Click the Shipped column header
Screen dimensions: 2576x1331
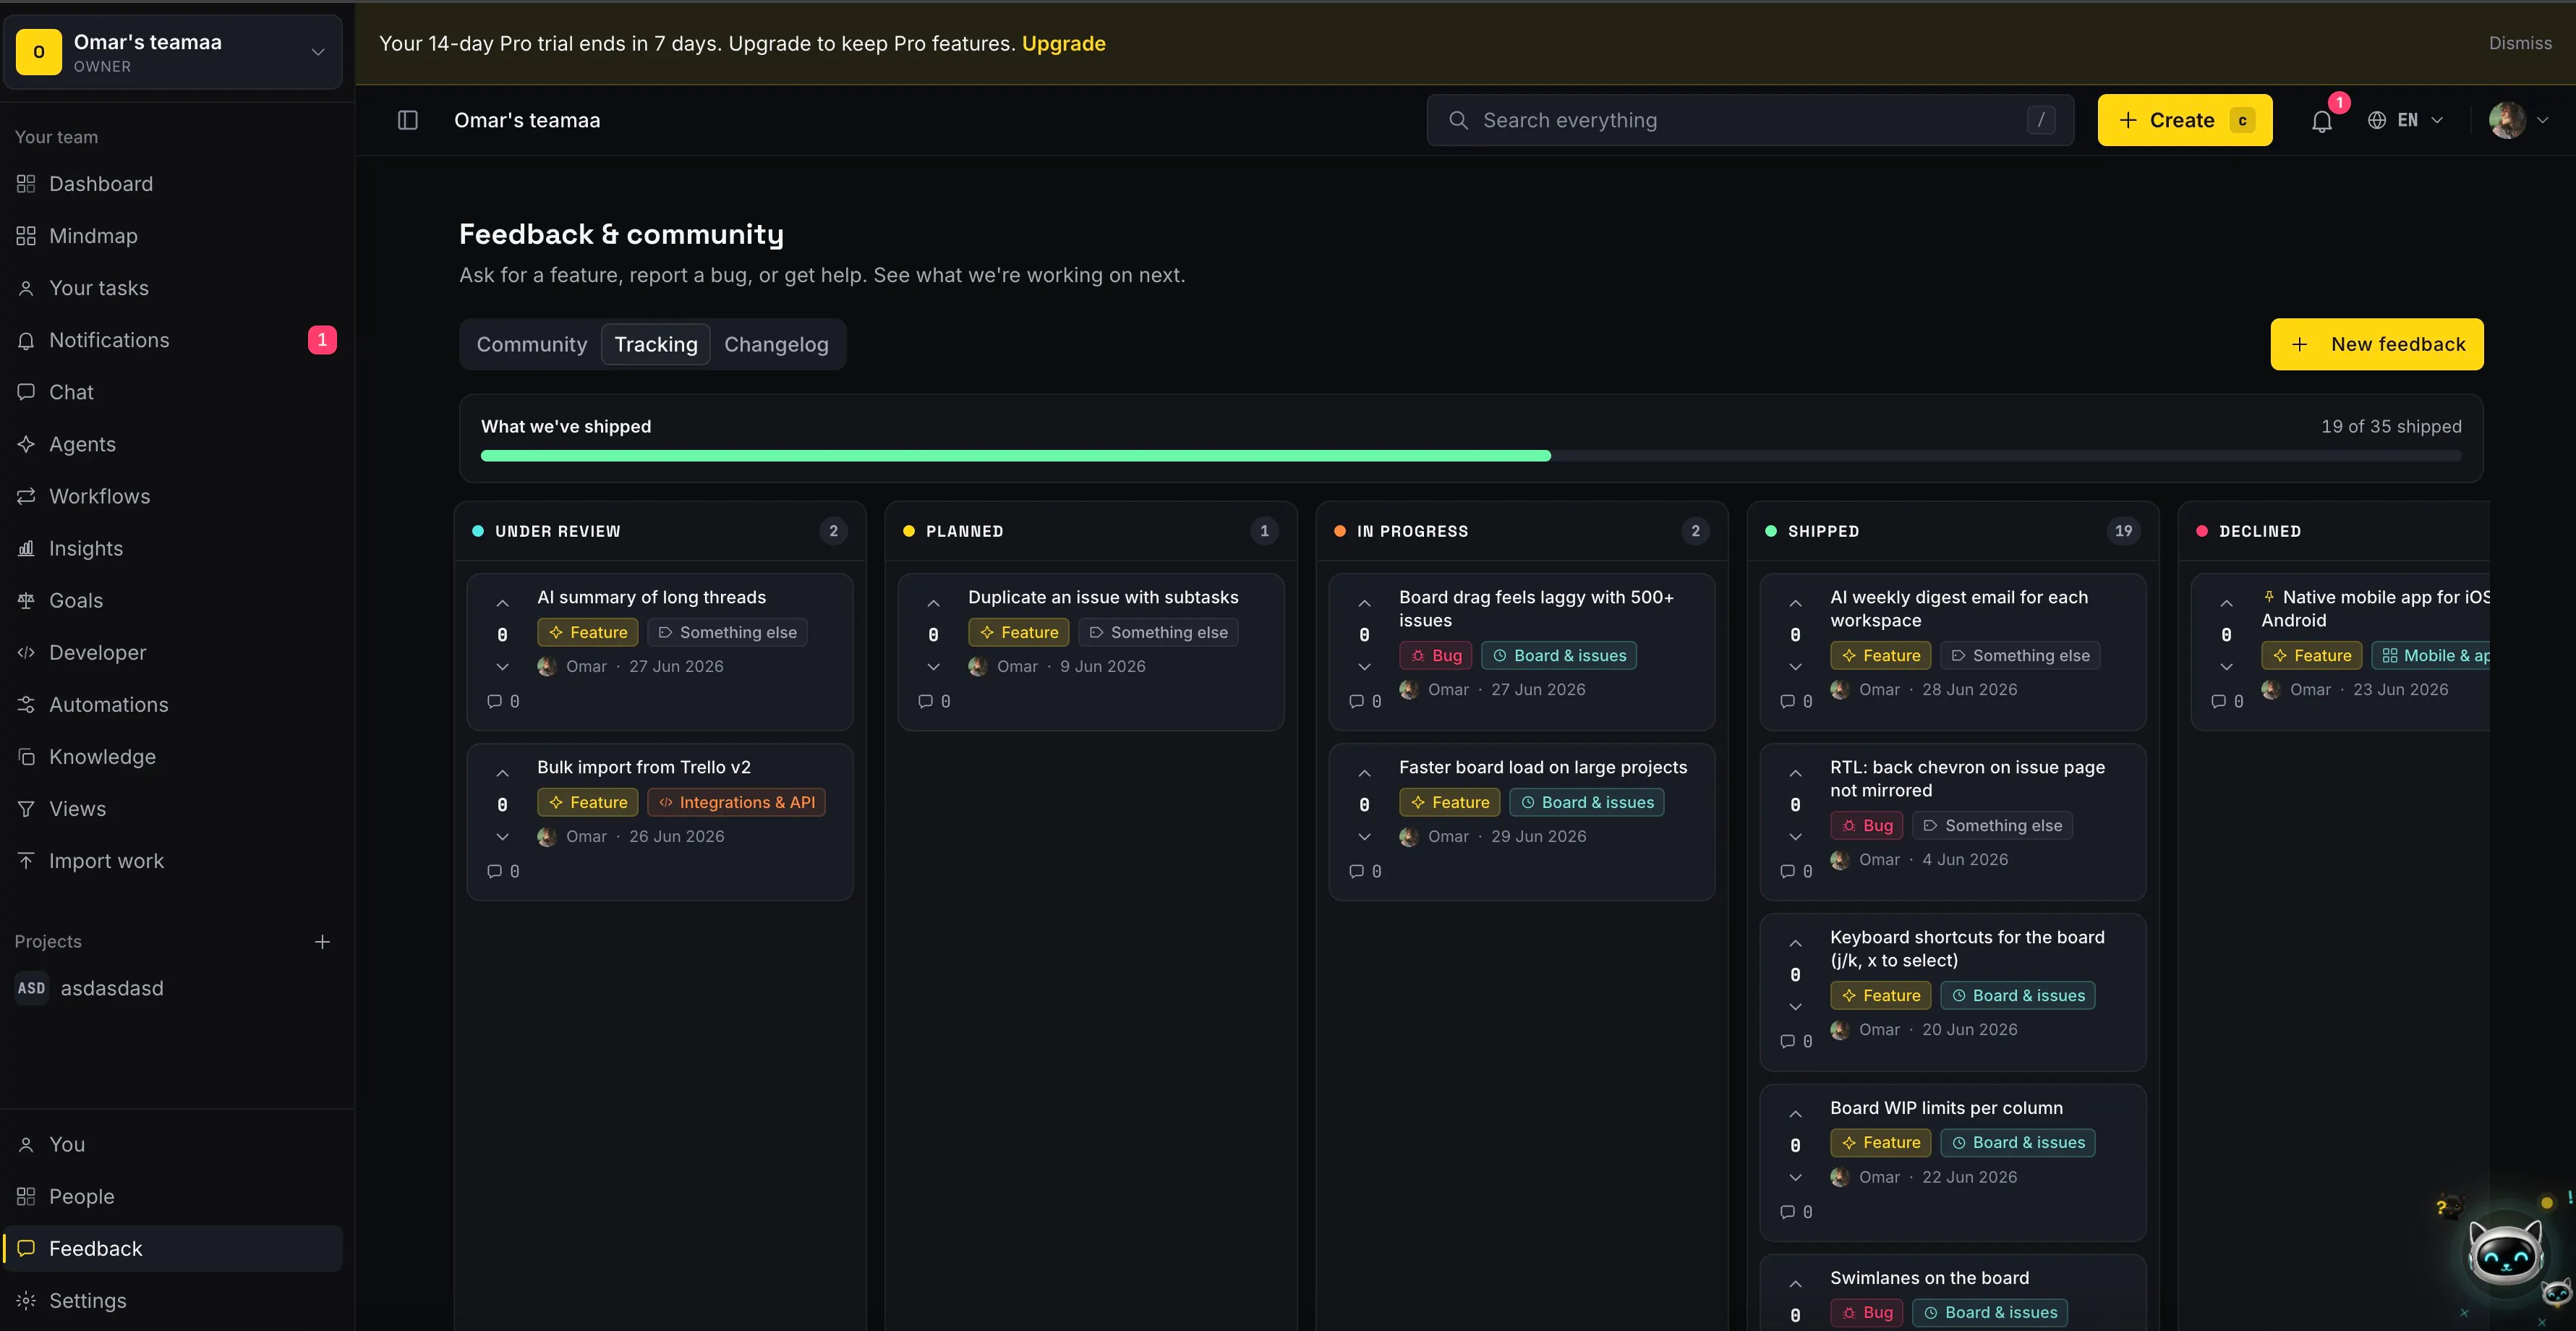(1952, 531)
